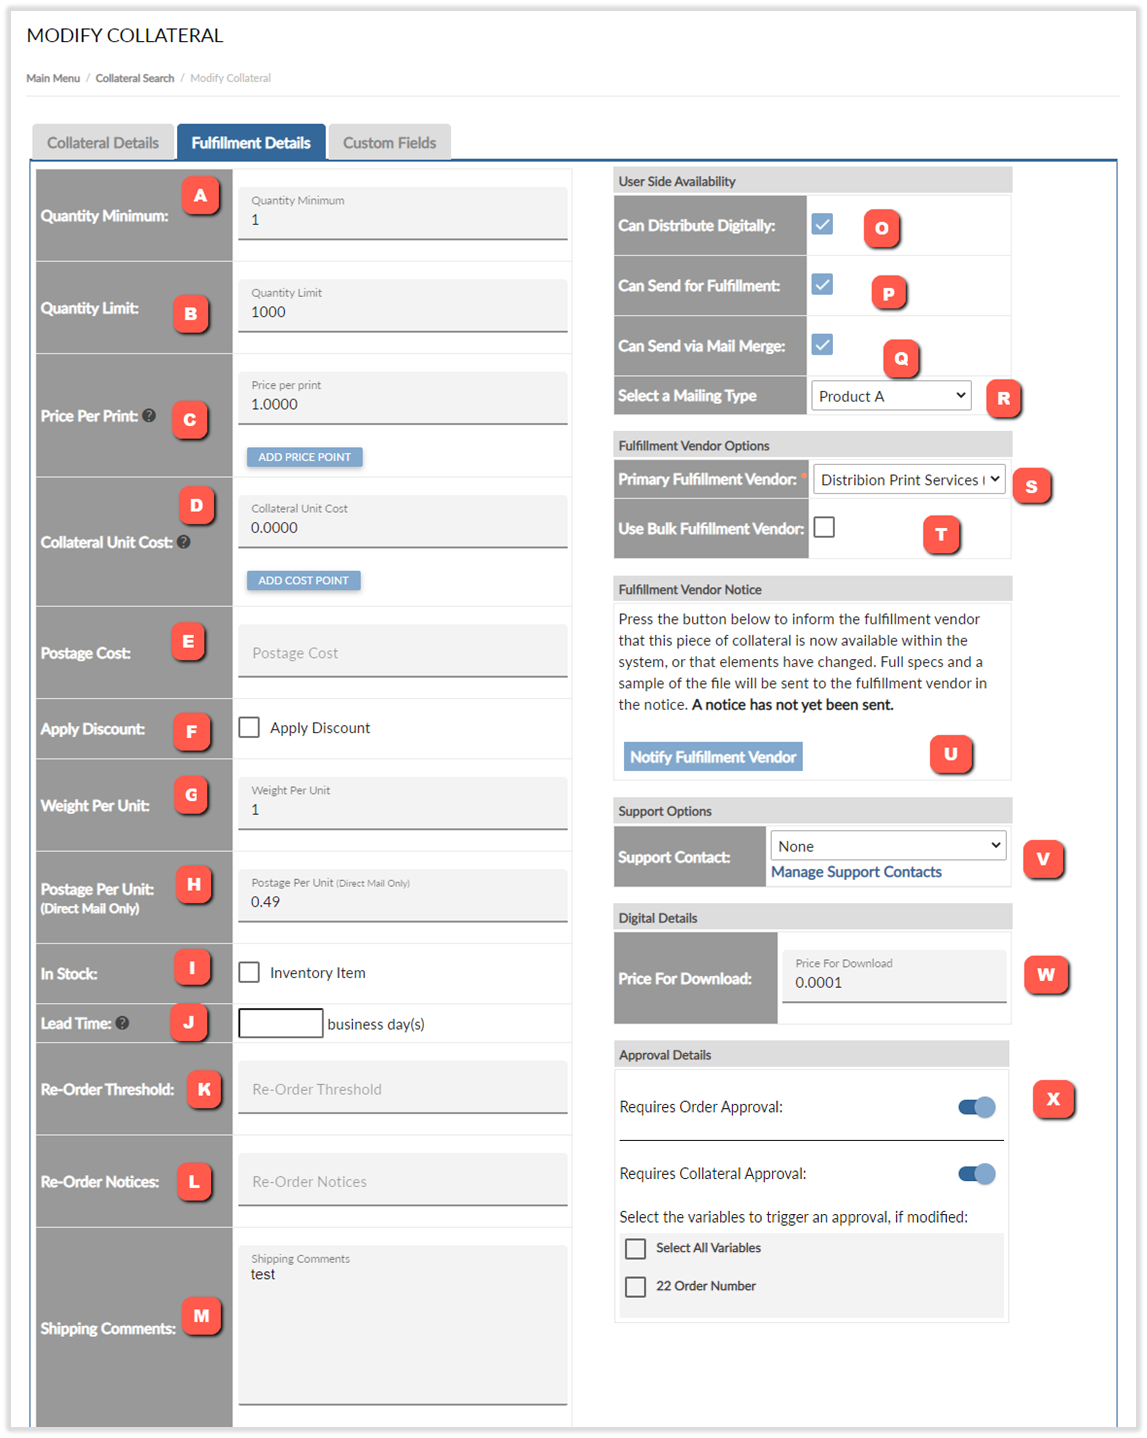
Task: Open Manage Support Contacts link
Action: pos(856,872)
